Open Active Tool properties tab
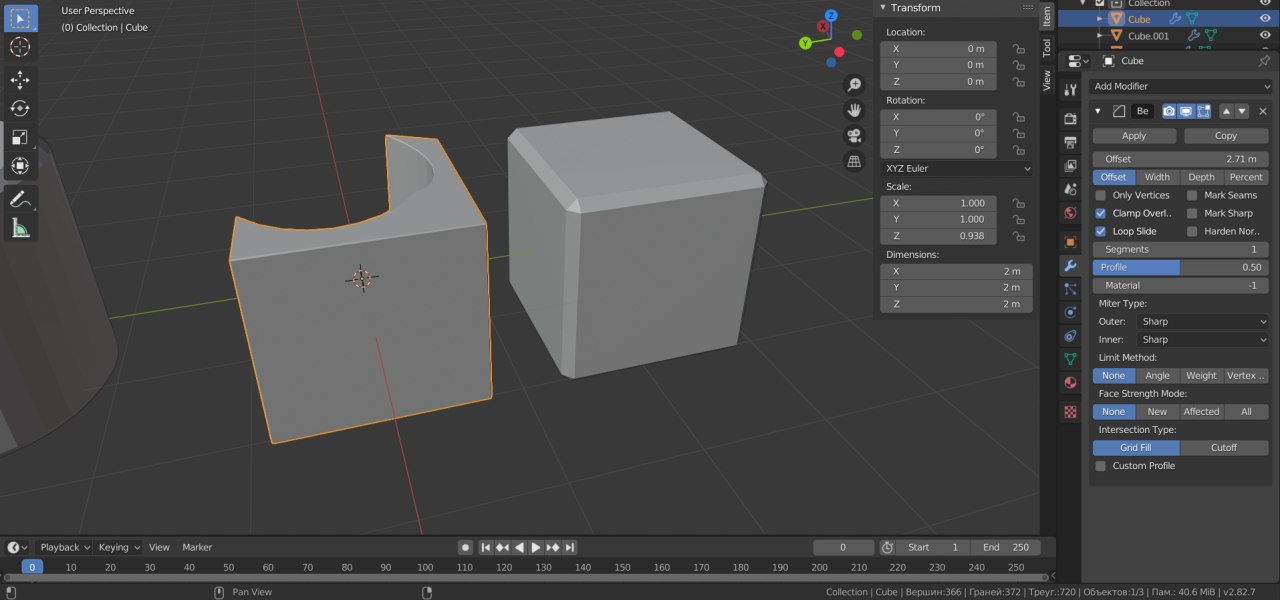Screen dimensions: 1280x600 pyautogui.click(x=1070, y=91)
